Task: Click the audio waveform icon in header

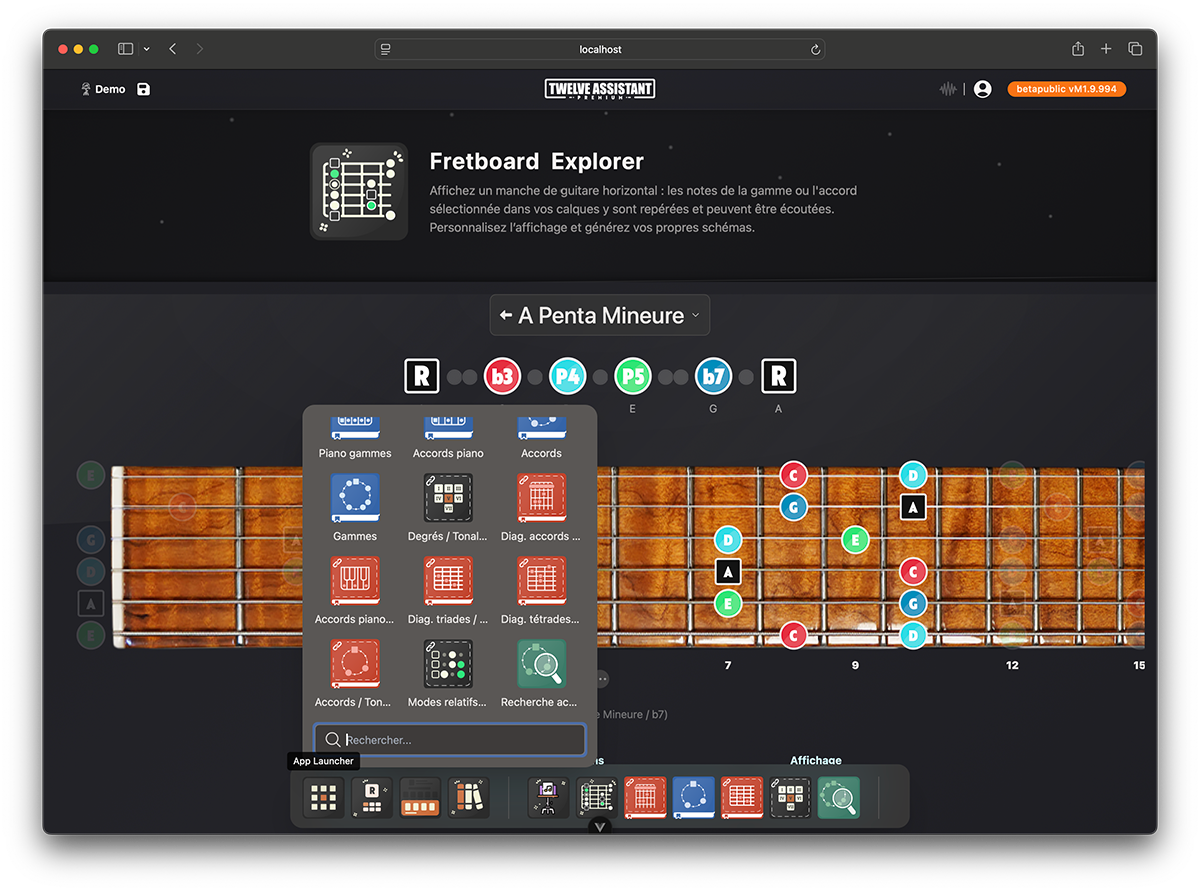Action: pos(948,89)
